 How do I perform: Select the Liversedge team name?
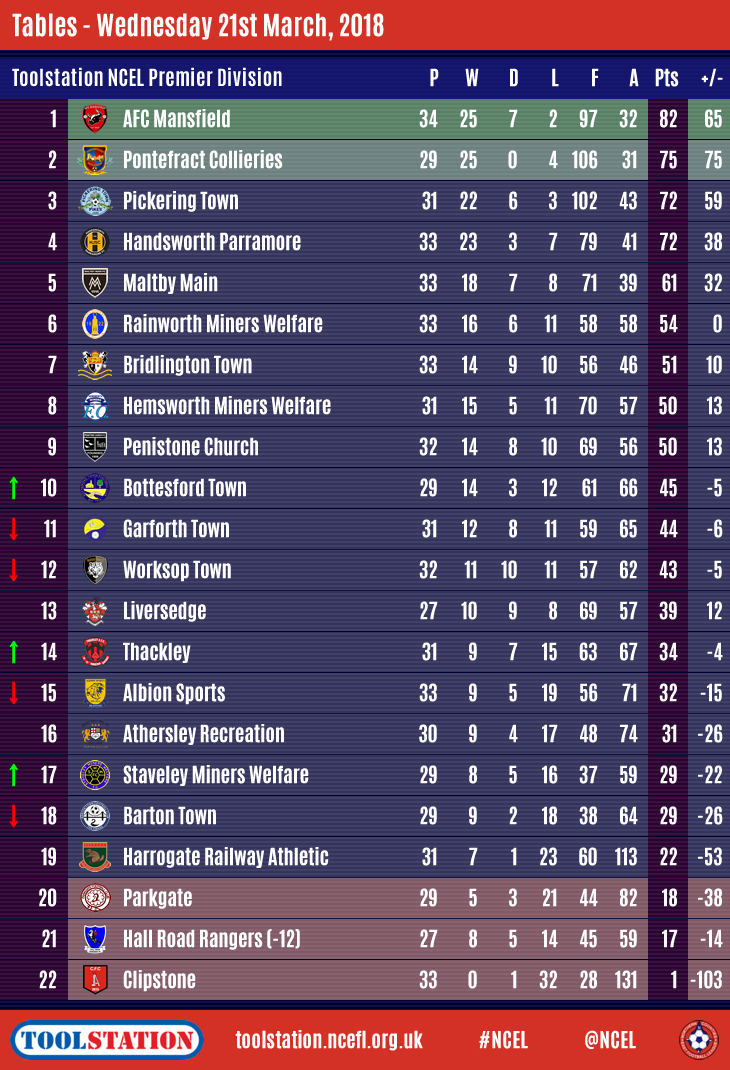(x=164, y=611)
